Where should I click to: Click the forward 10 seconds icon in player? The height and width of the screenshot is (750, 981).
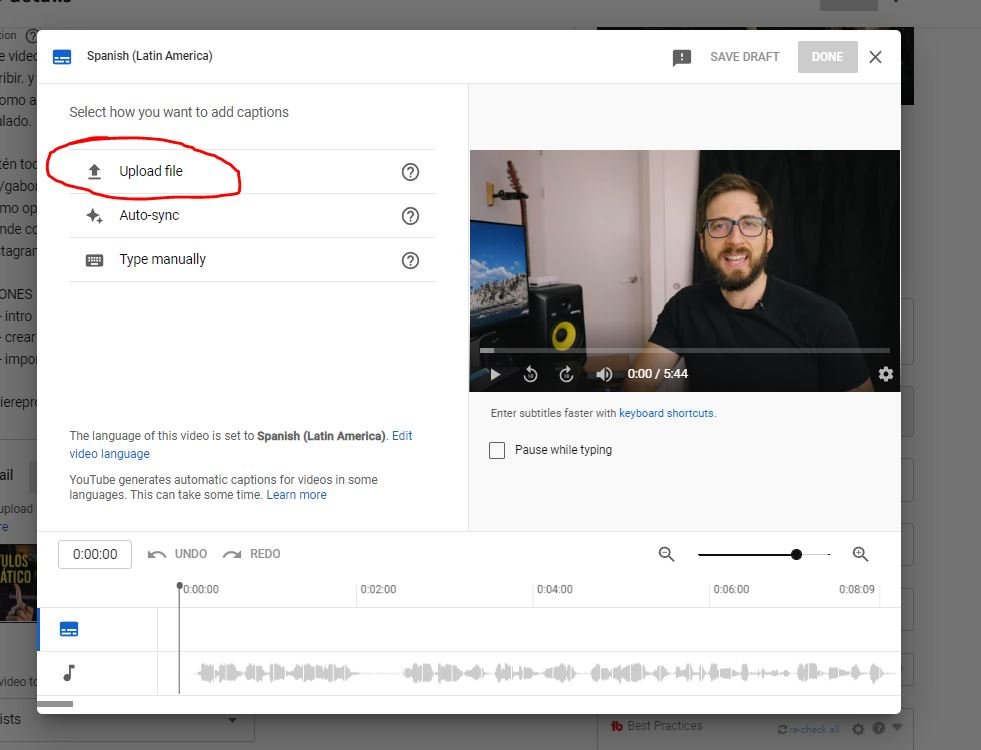tap(567, 373)
